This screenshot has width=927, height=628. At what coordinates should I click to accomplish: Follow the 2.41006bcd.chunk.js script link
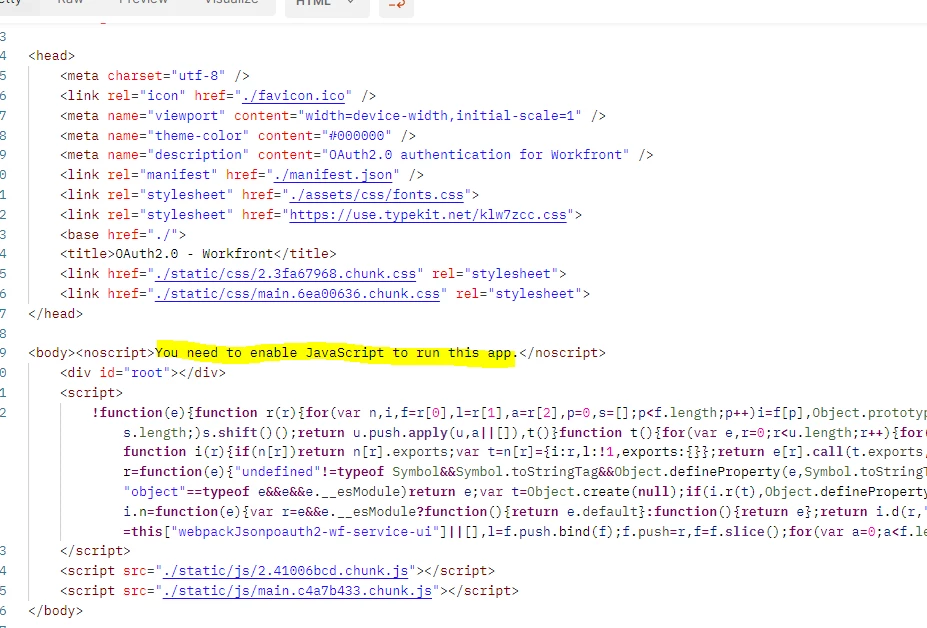[x=286, y=571]
